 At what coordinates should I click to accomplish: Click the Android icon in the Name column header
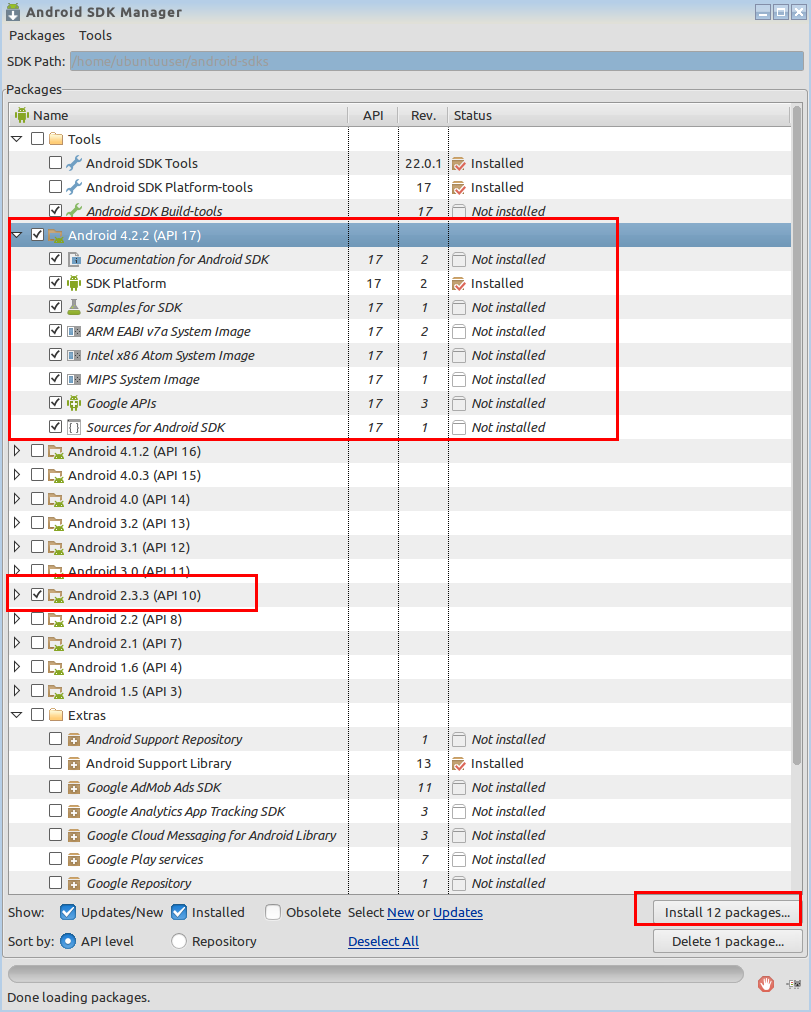22,115
